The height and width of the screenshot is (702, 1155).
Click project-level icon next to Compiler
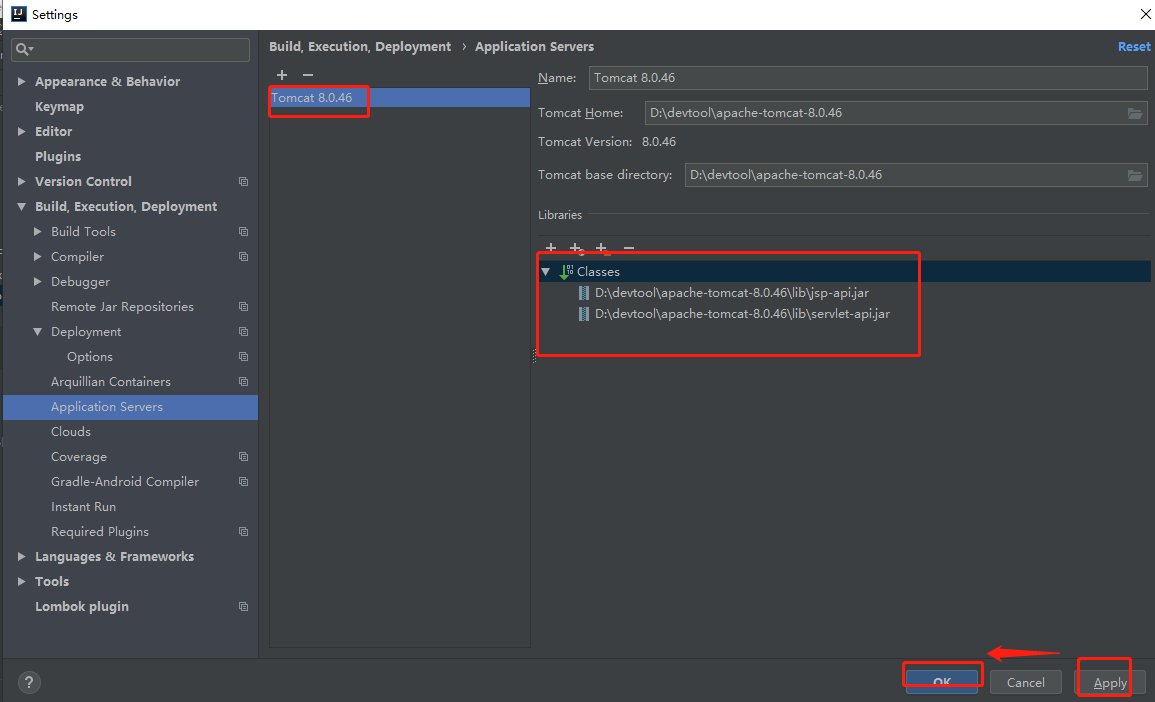(243, 257)
